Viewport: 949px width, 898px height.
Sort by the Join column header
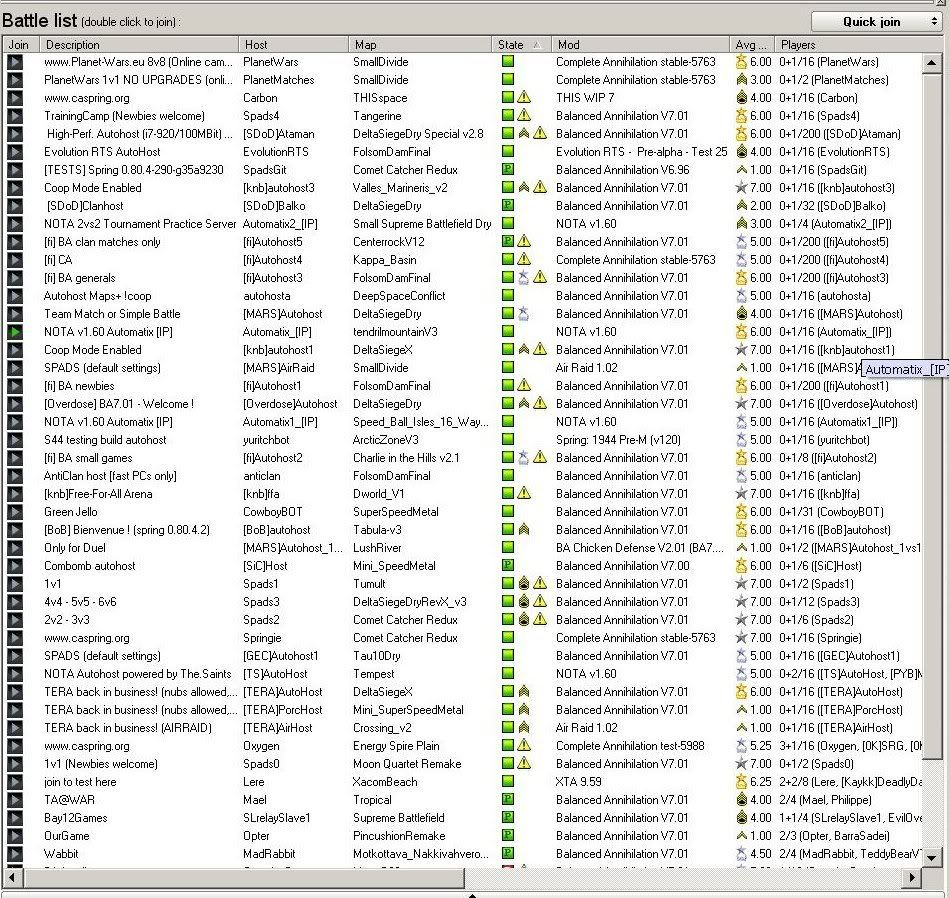point(21,45)
